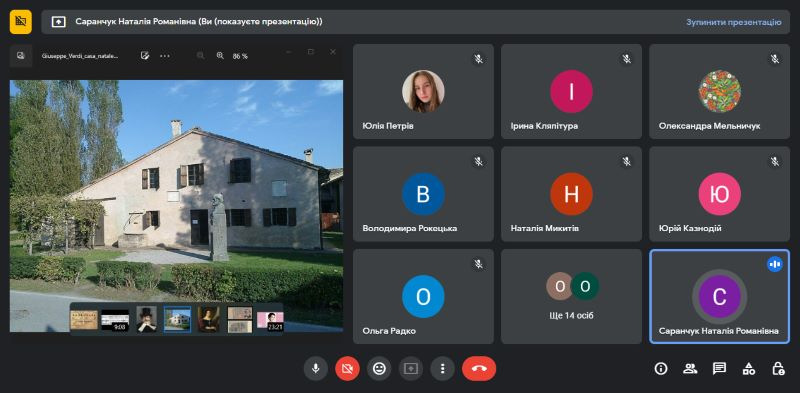
Task: Select the Verdi portrait thumbnail with top hat
Action: pos(147,320)
